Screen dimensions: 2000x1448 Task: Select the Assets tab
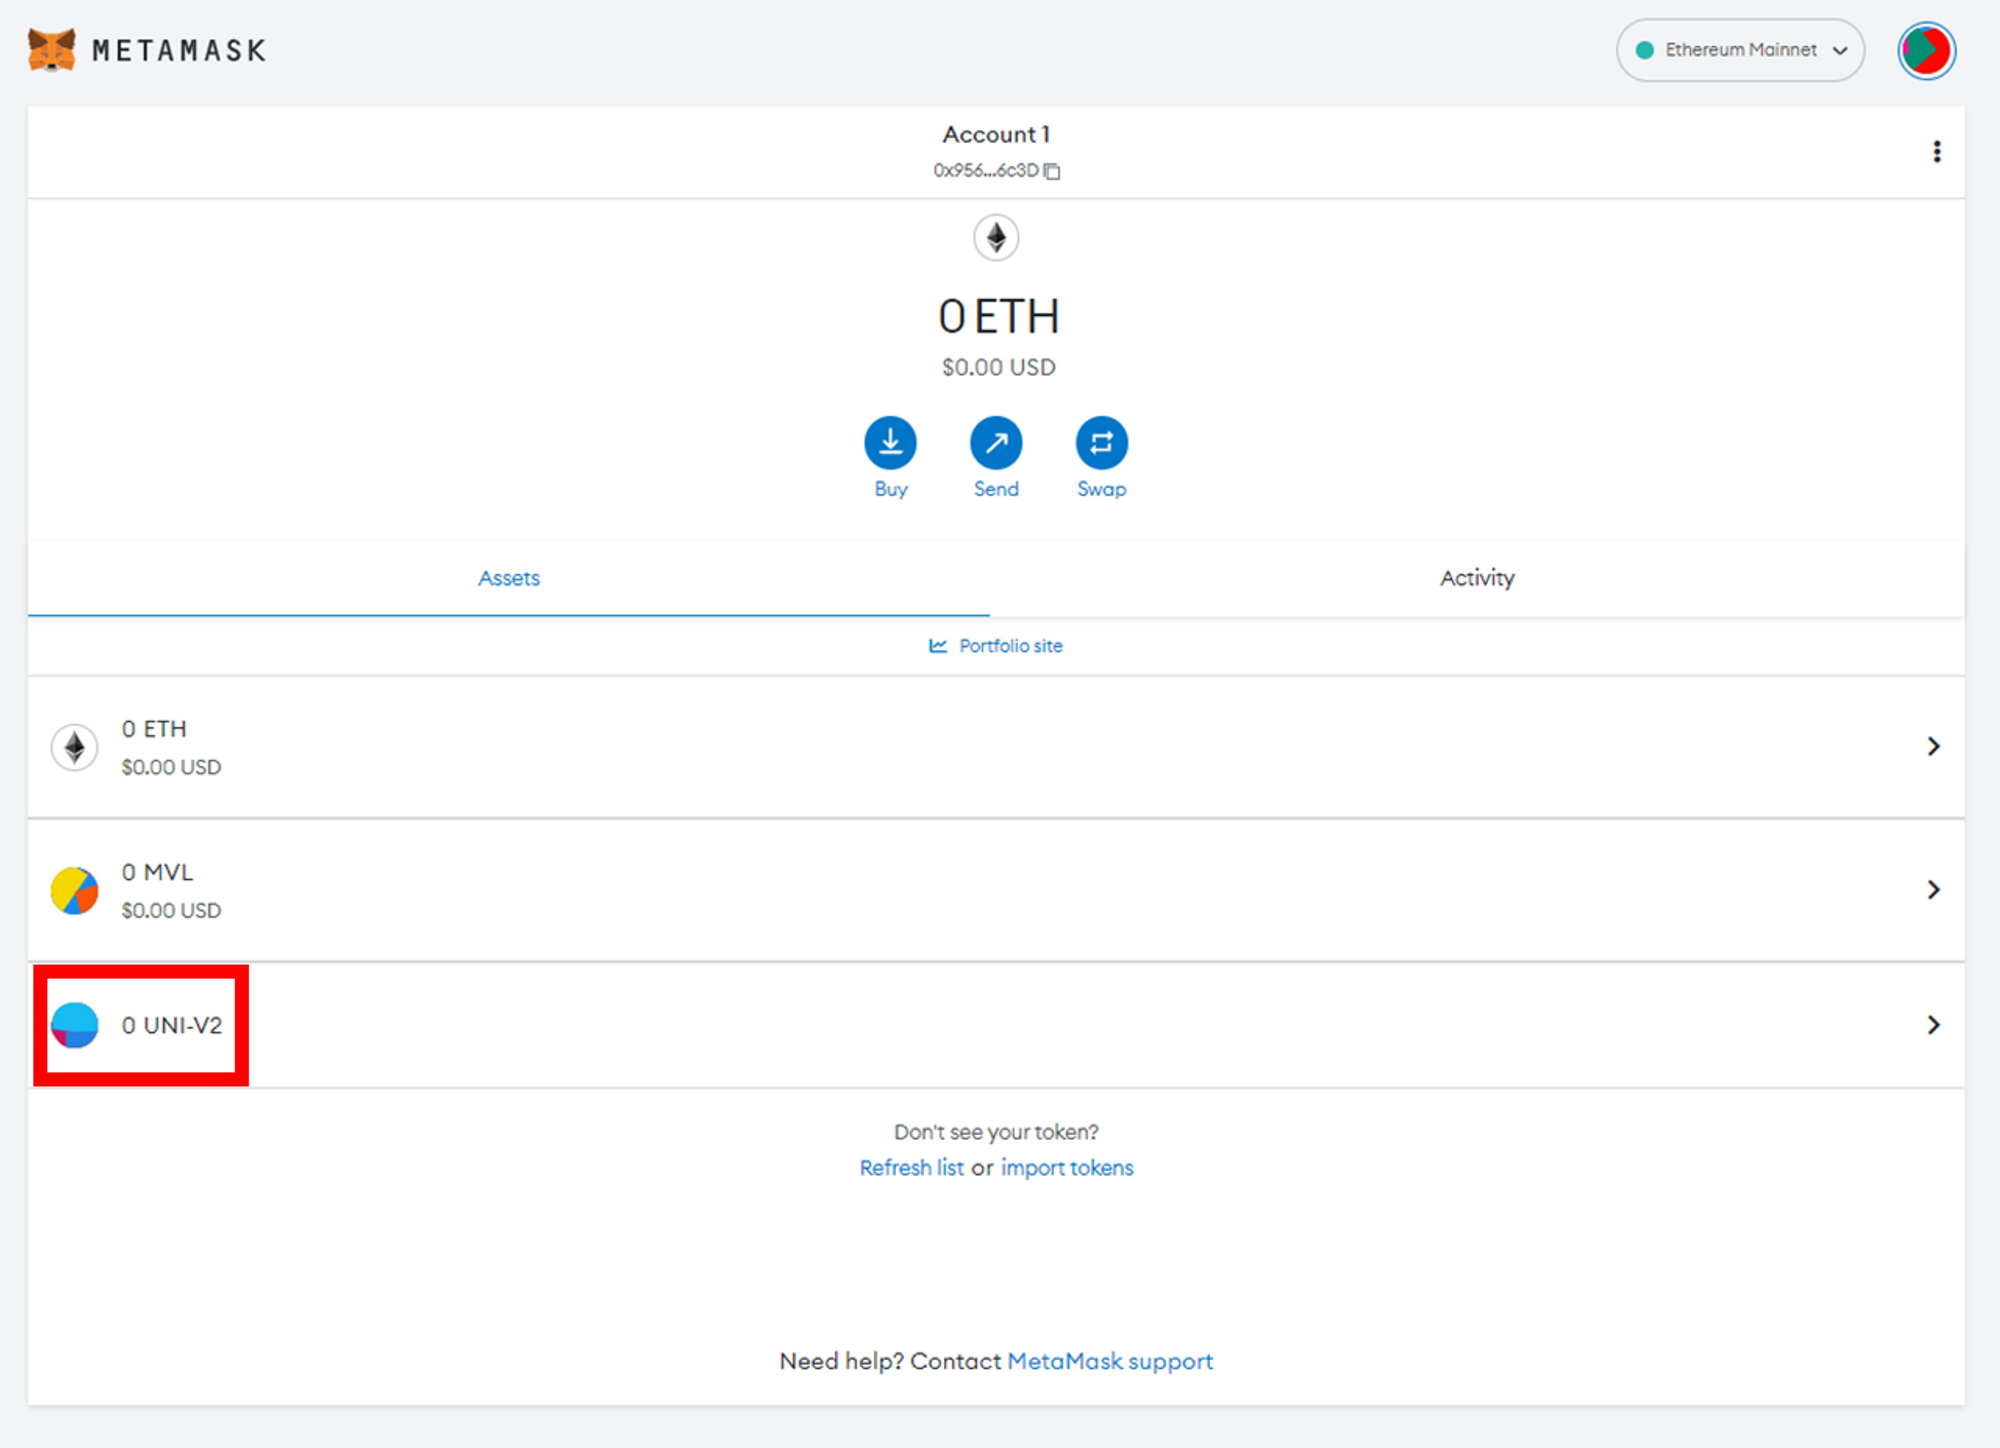coord(508,578)
